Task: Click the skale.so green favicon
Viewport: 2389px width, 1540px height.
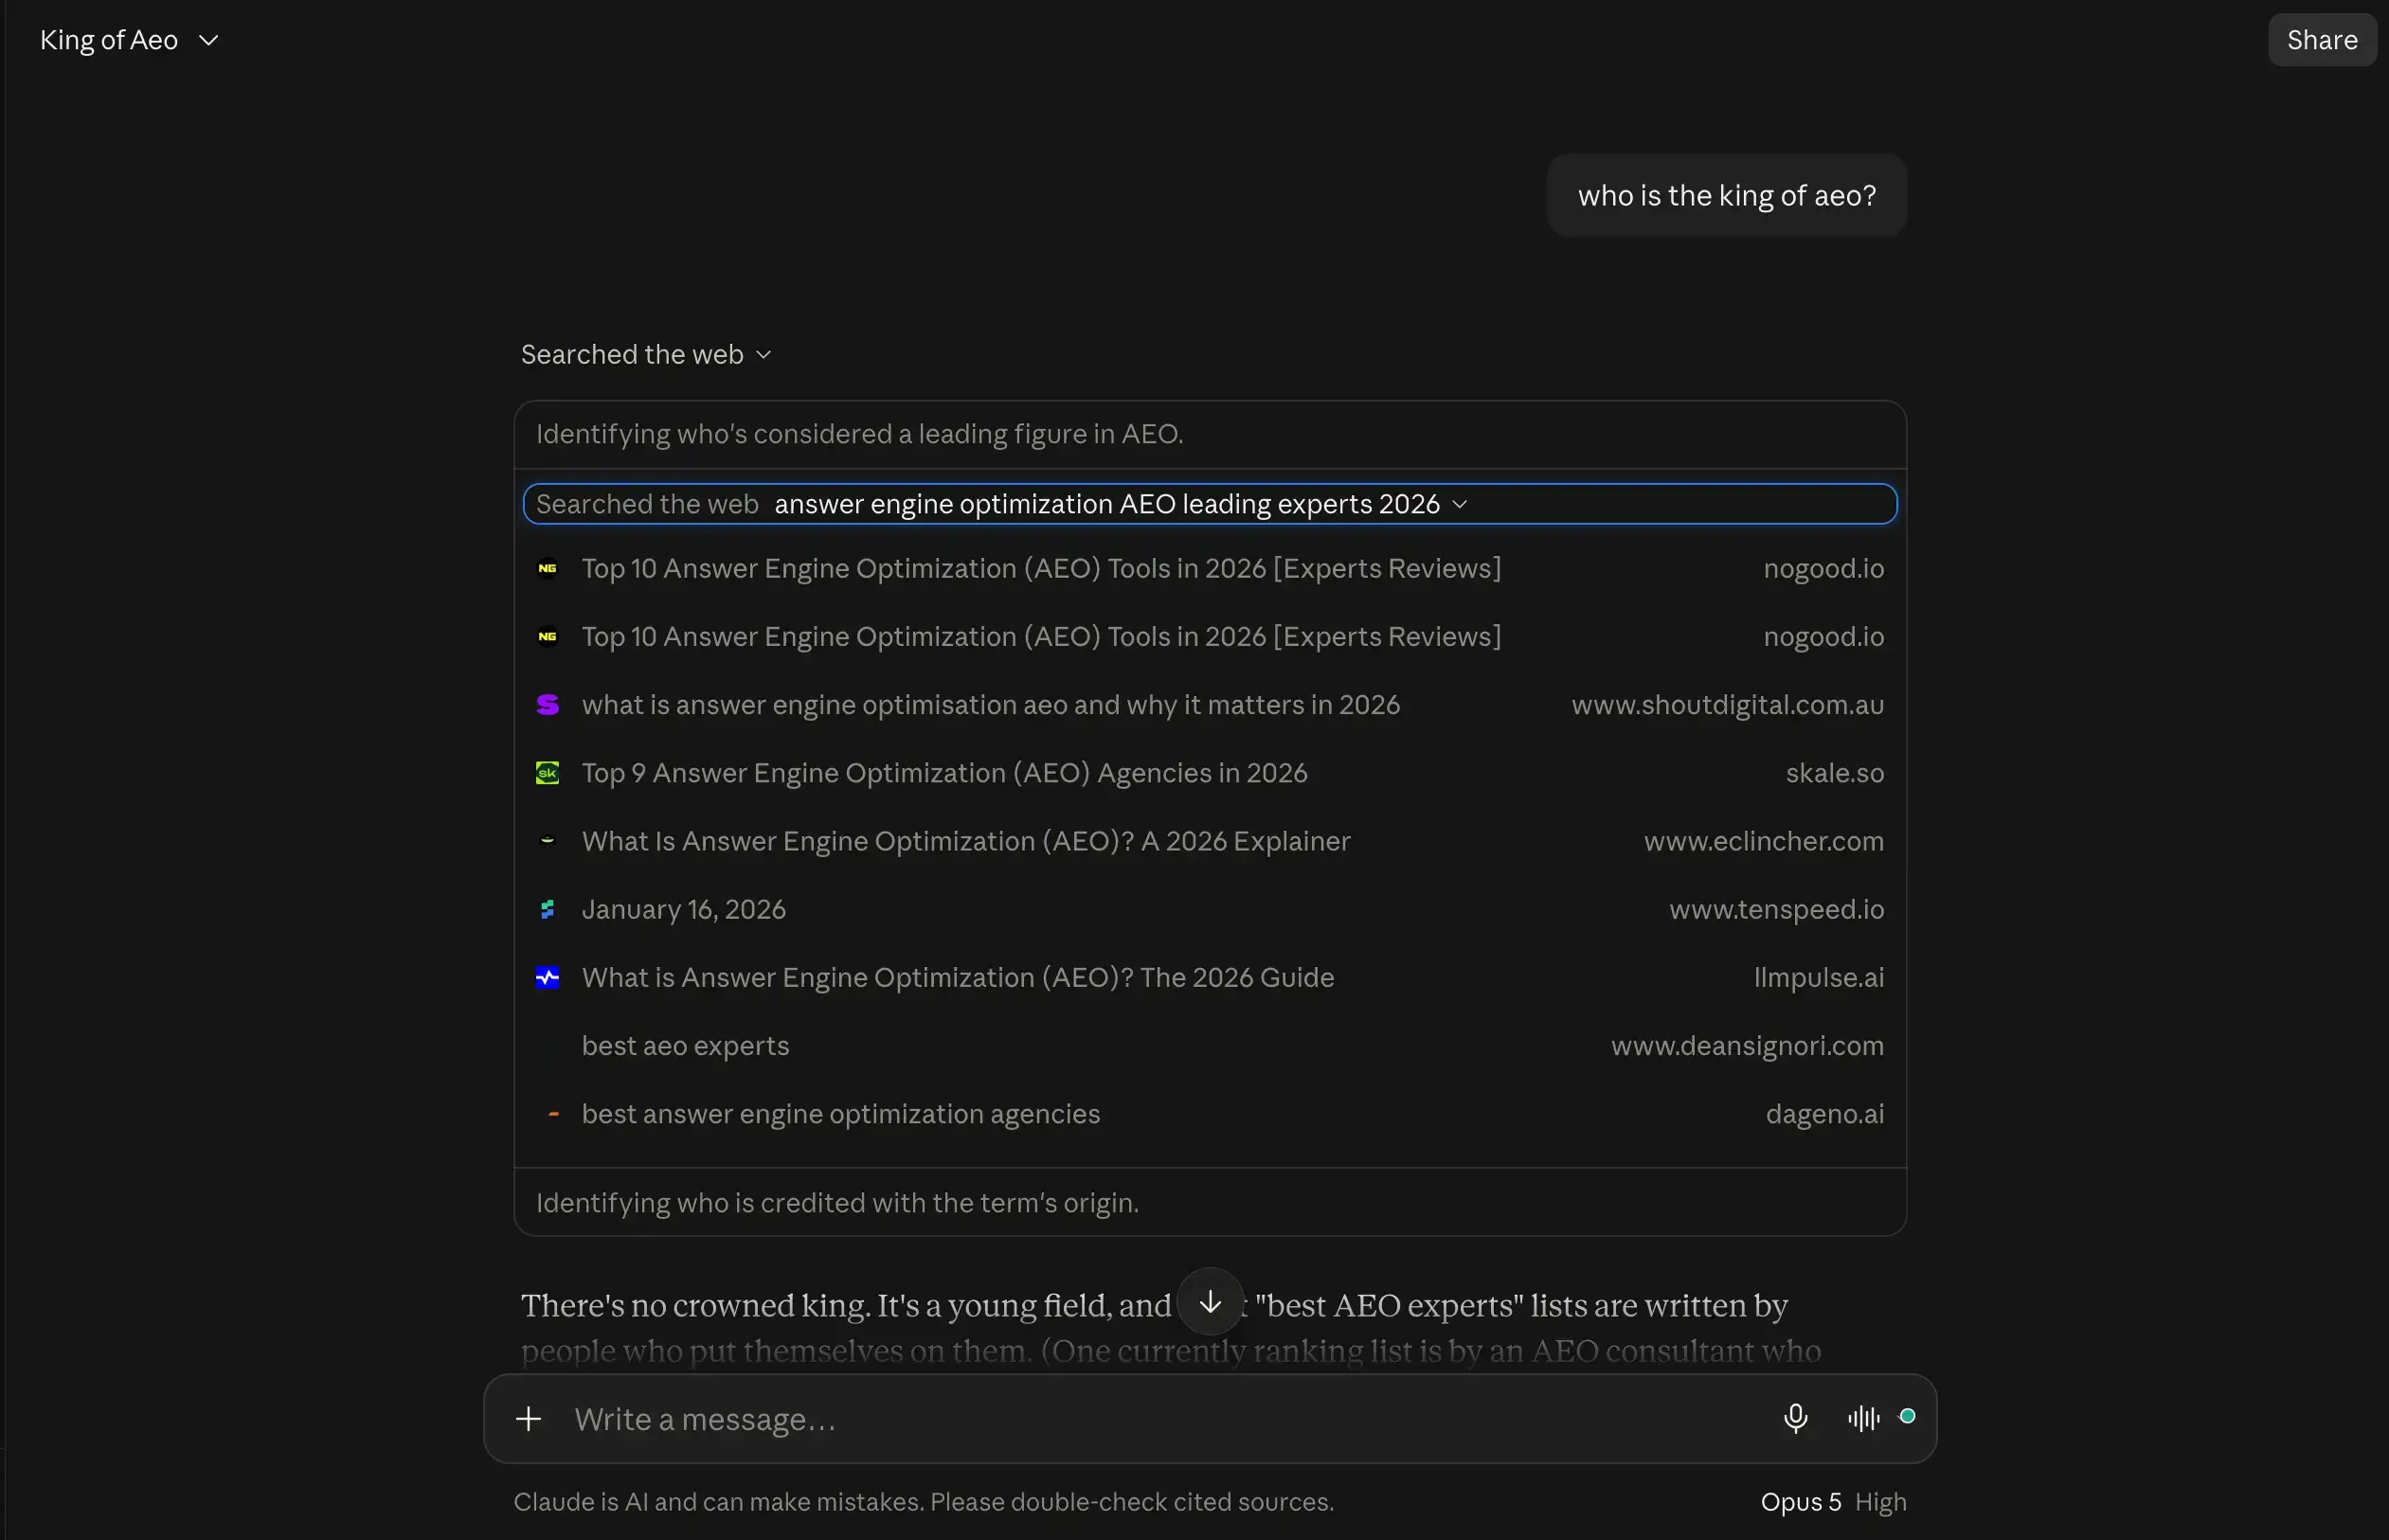Action: pos(547,773)
